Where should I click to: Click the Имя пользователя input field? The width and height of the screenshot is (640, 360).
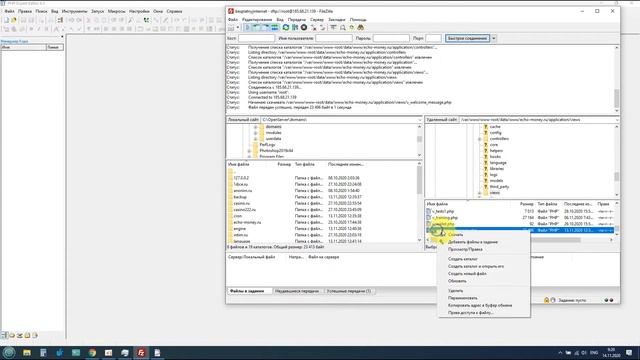(333, 38)
